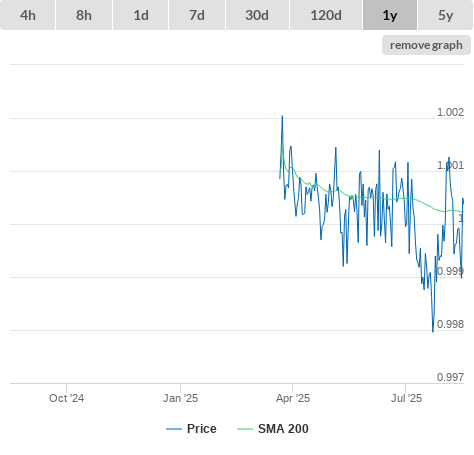
Task: Click the remove graph button
Action: pos(426,45)
